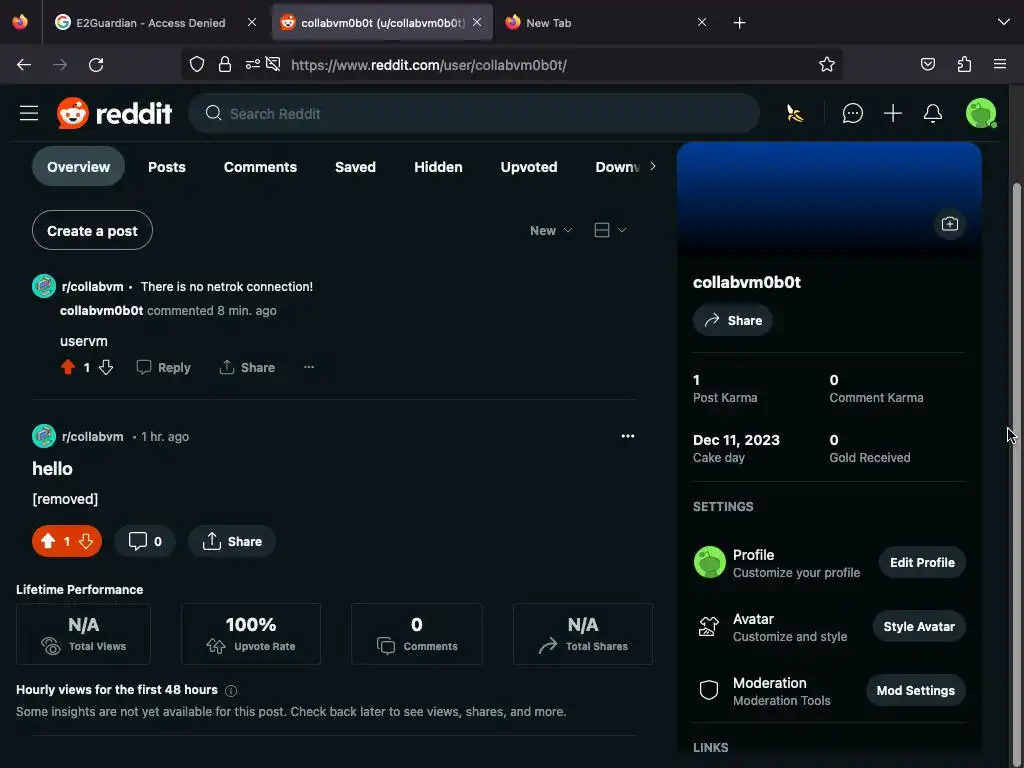Open Mod Settings
The width and height of the screenshot is (1024, 768).
pos(916,691)
